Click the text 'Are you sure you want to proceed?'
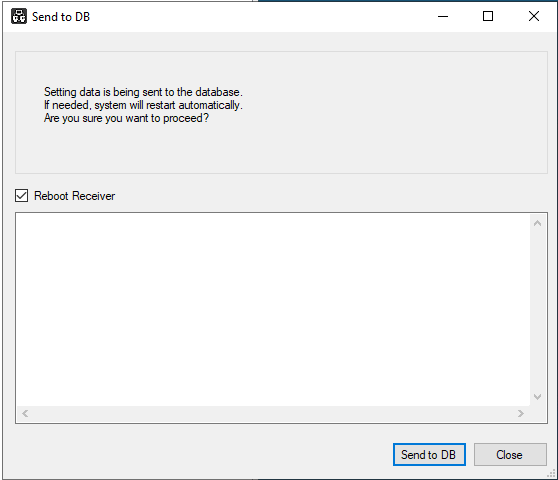The image size is (558, 480). (x=126, y=118)
